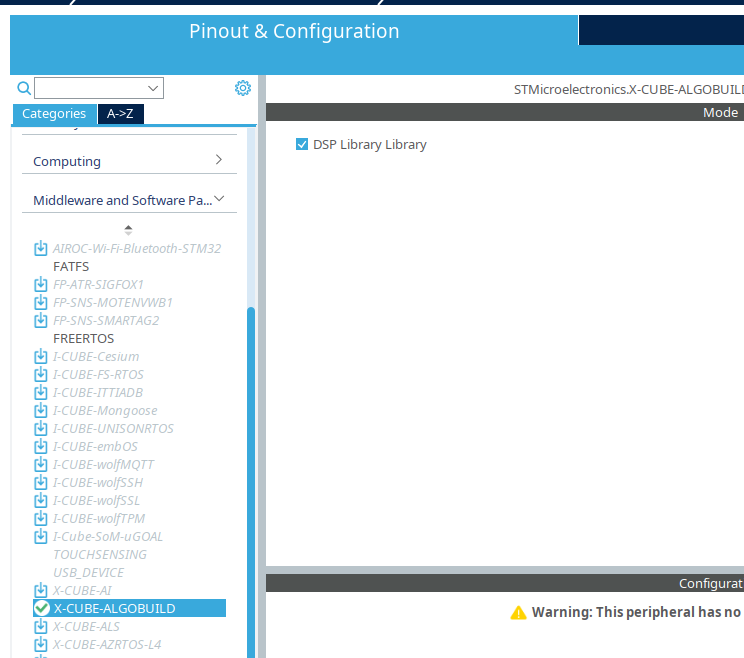744x658 pixels.
Task: Click download icon beside FP-SNS-MOTENVWB1
Action: 41,302
